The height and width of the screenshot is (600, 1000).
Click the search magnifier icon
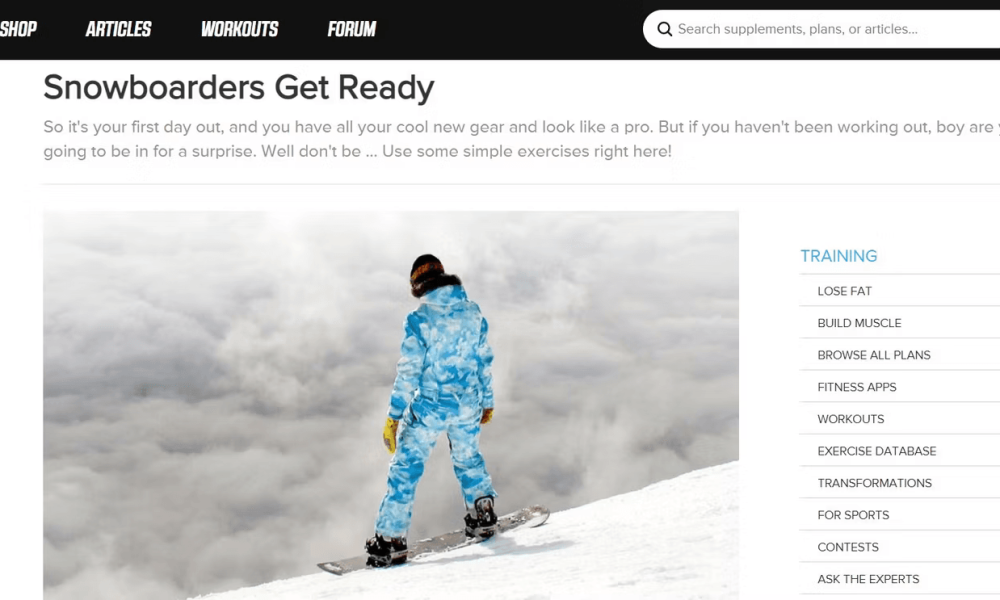coord(665,29)
